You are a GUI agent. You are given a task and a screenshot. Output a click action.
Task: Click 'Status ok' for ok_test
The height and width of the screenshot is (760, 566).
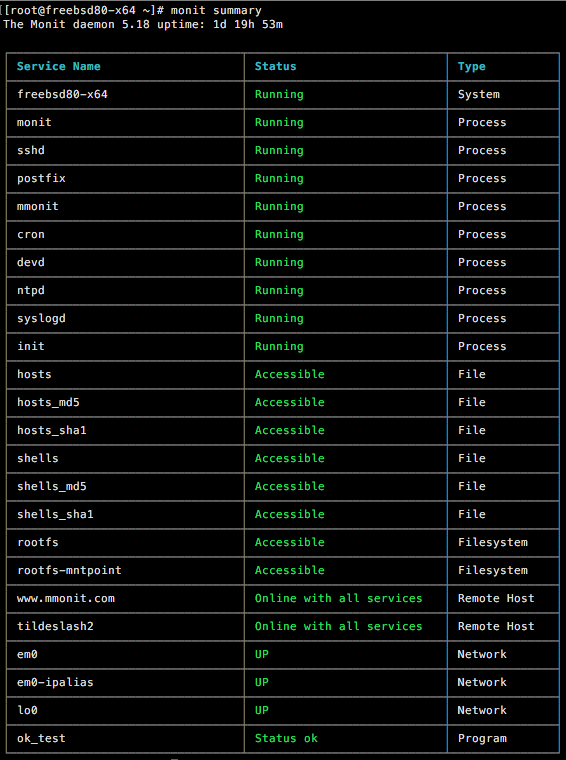tap(286, 738)
